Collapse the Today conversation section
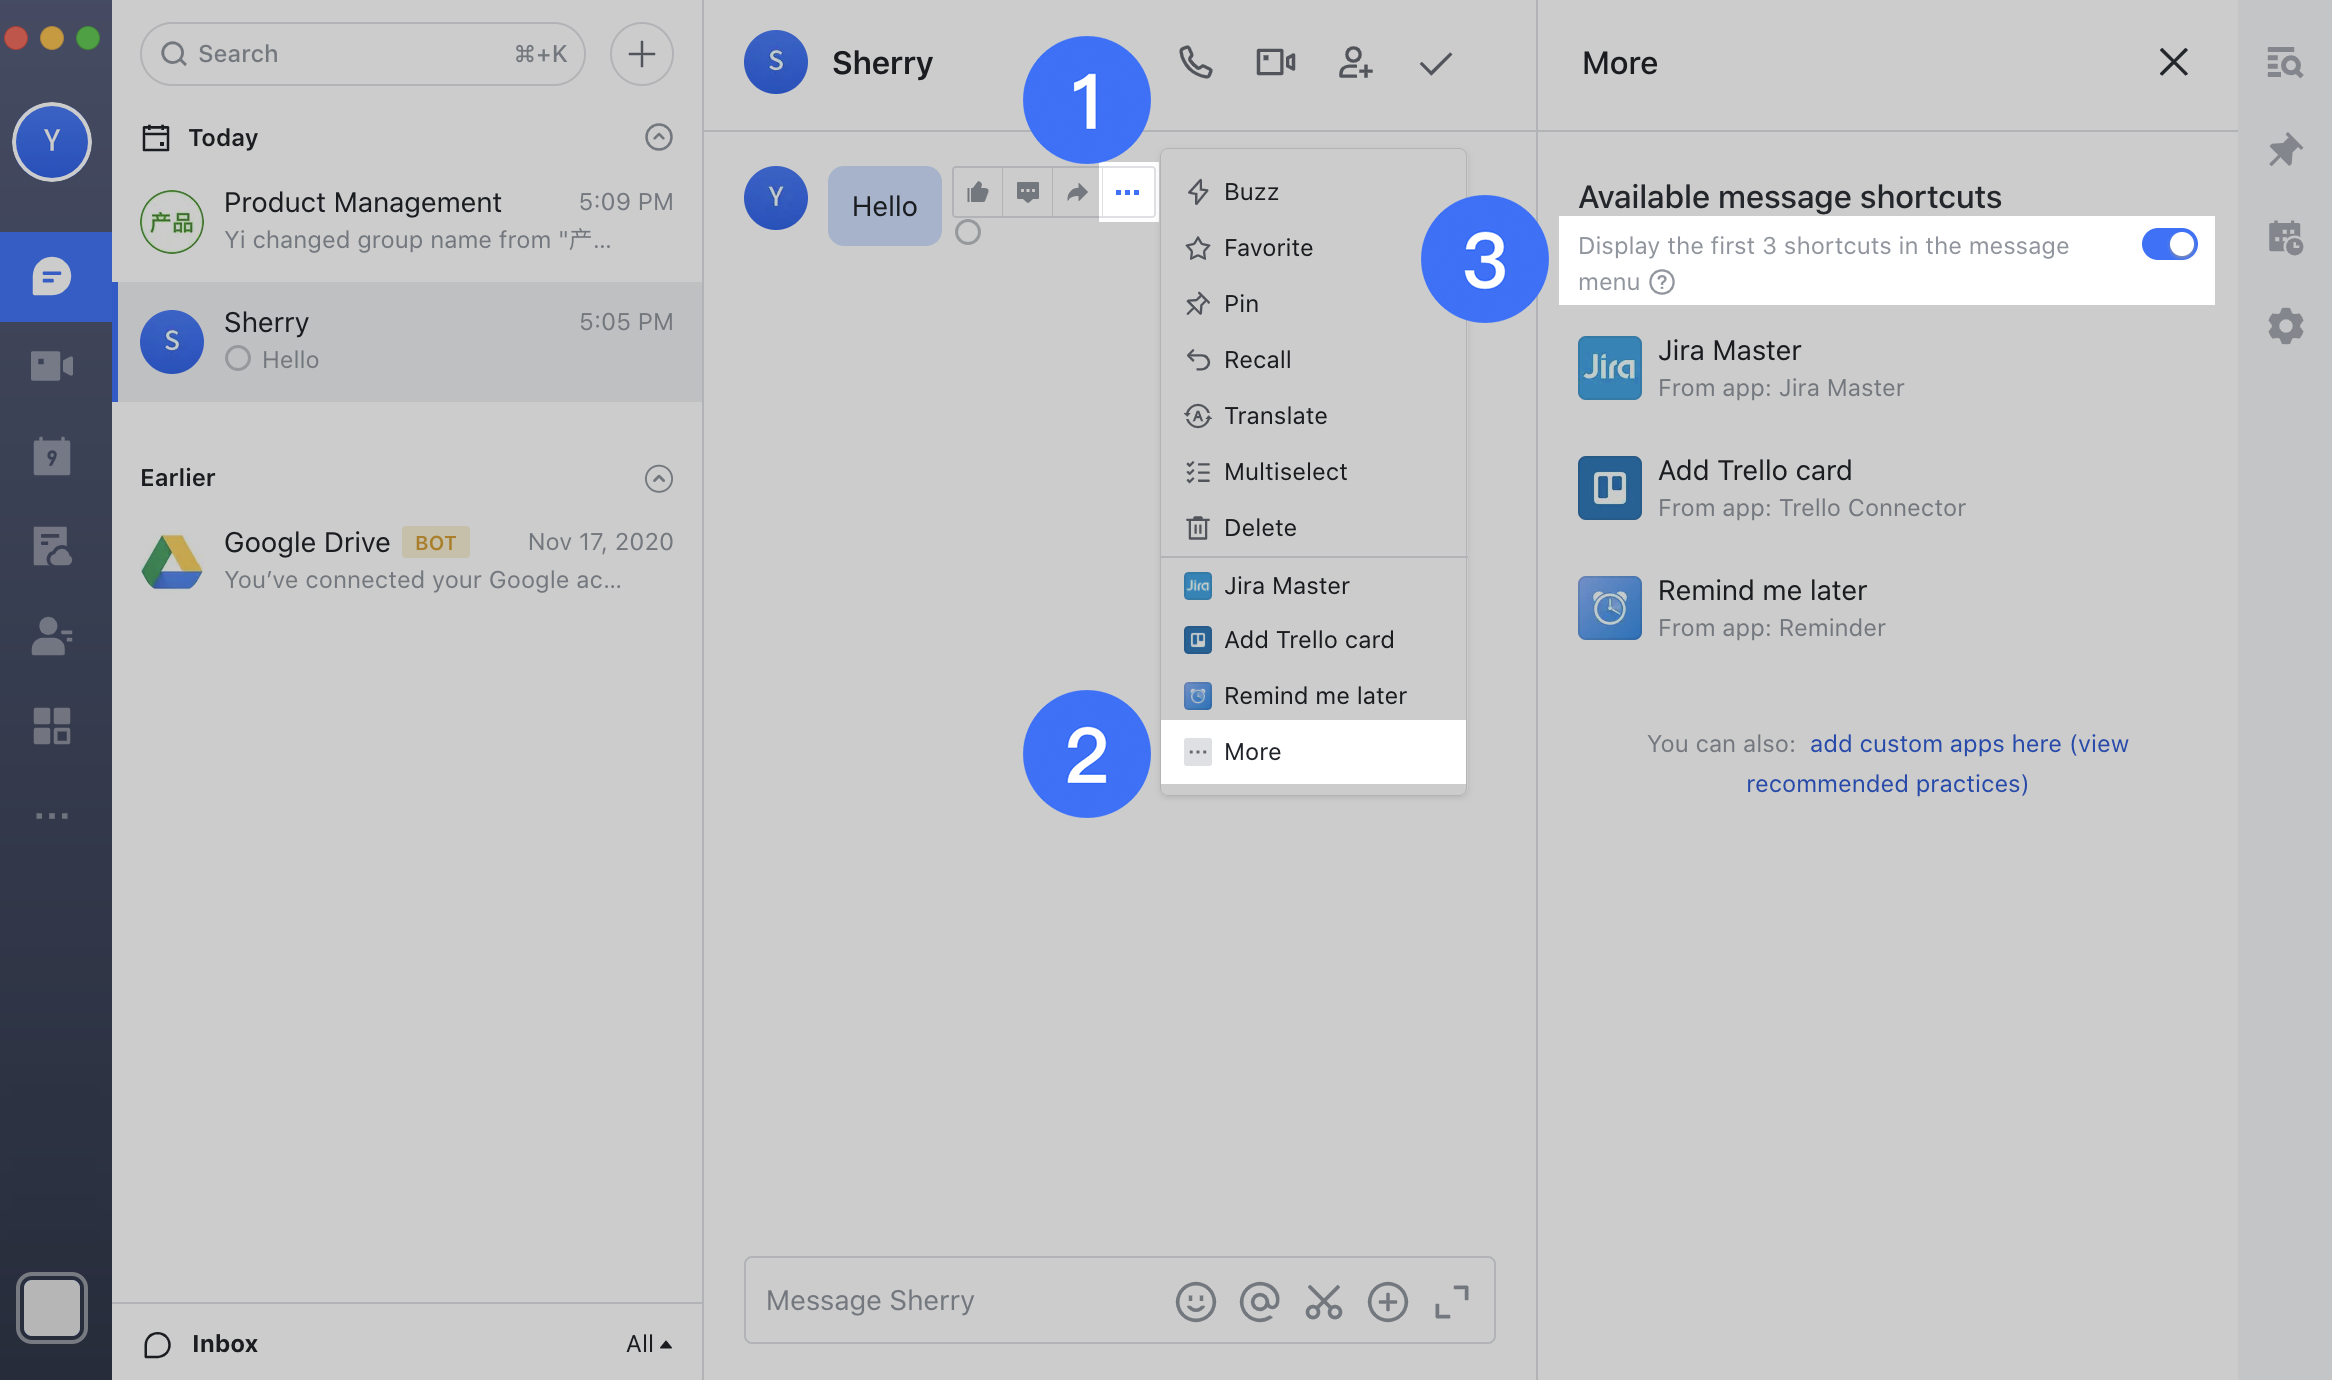Screen dimensions: 2332x1380 click(658, 137)
